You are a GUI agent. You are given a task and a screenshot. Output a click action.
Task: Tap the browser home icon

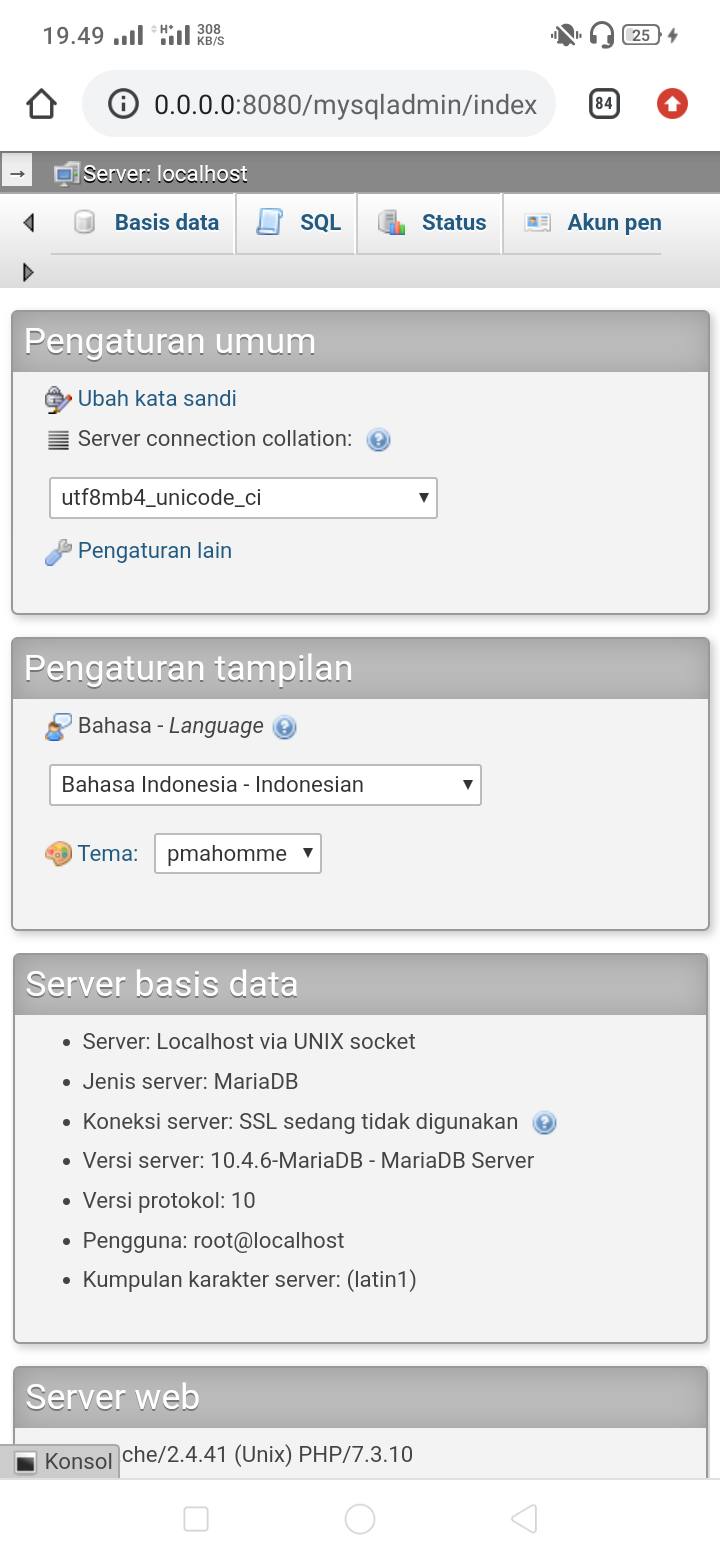coord(41,104)
